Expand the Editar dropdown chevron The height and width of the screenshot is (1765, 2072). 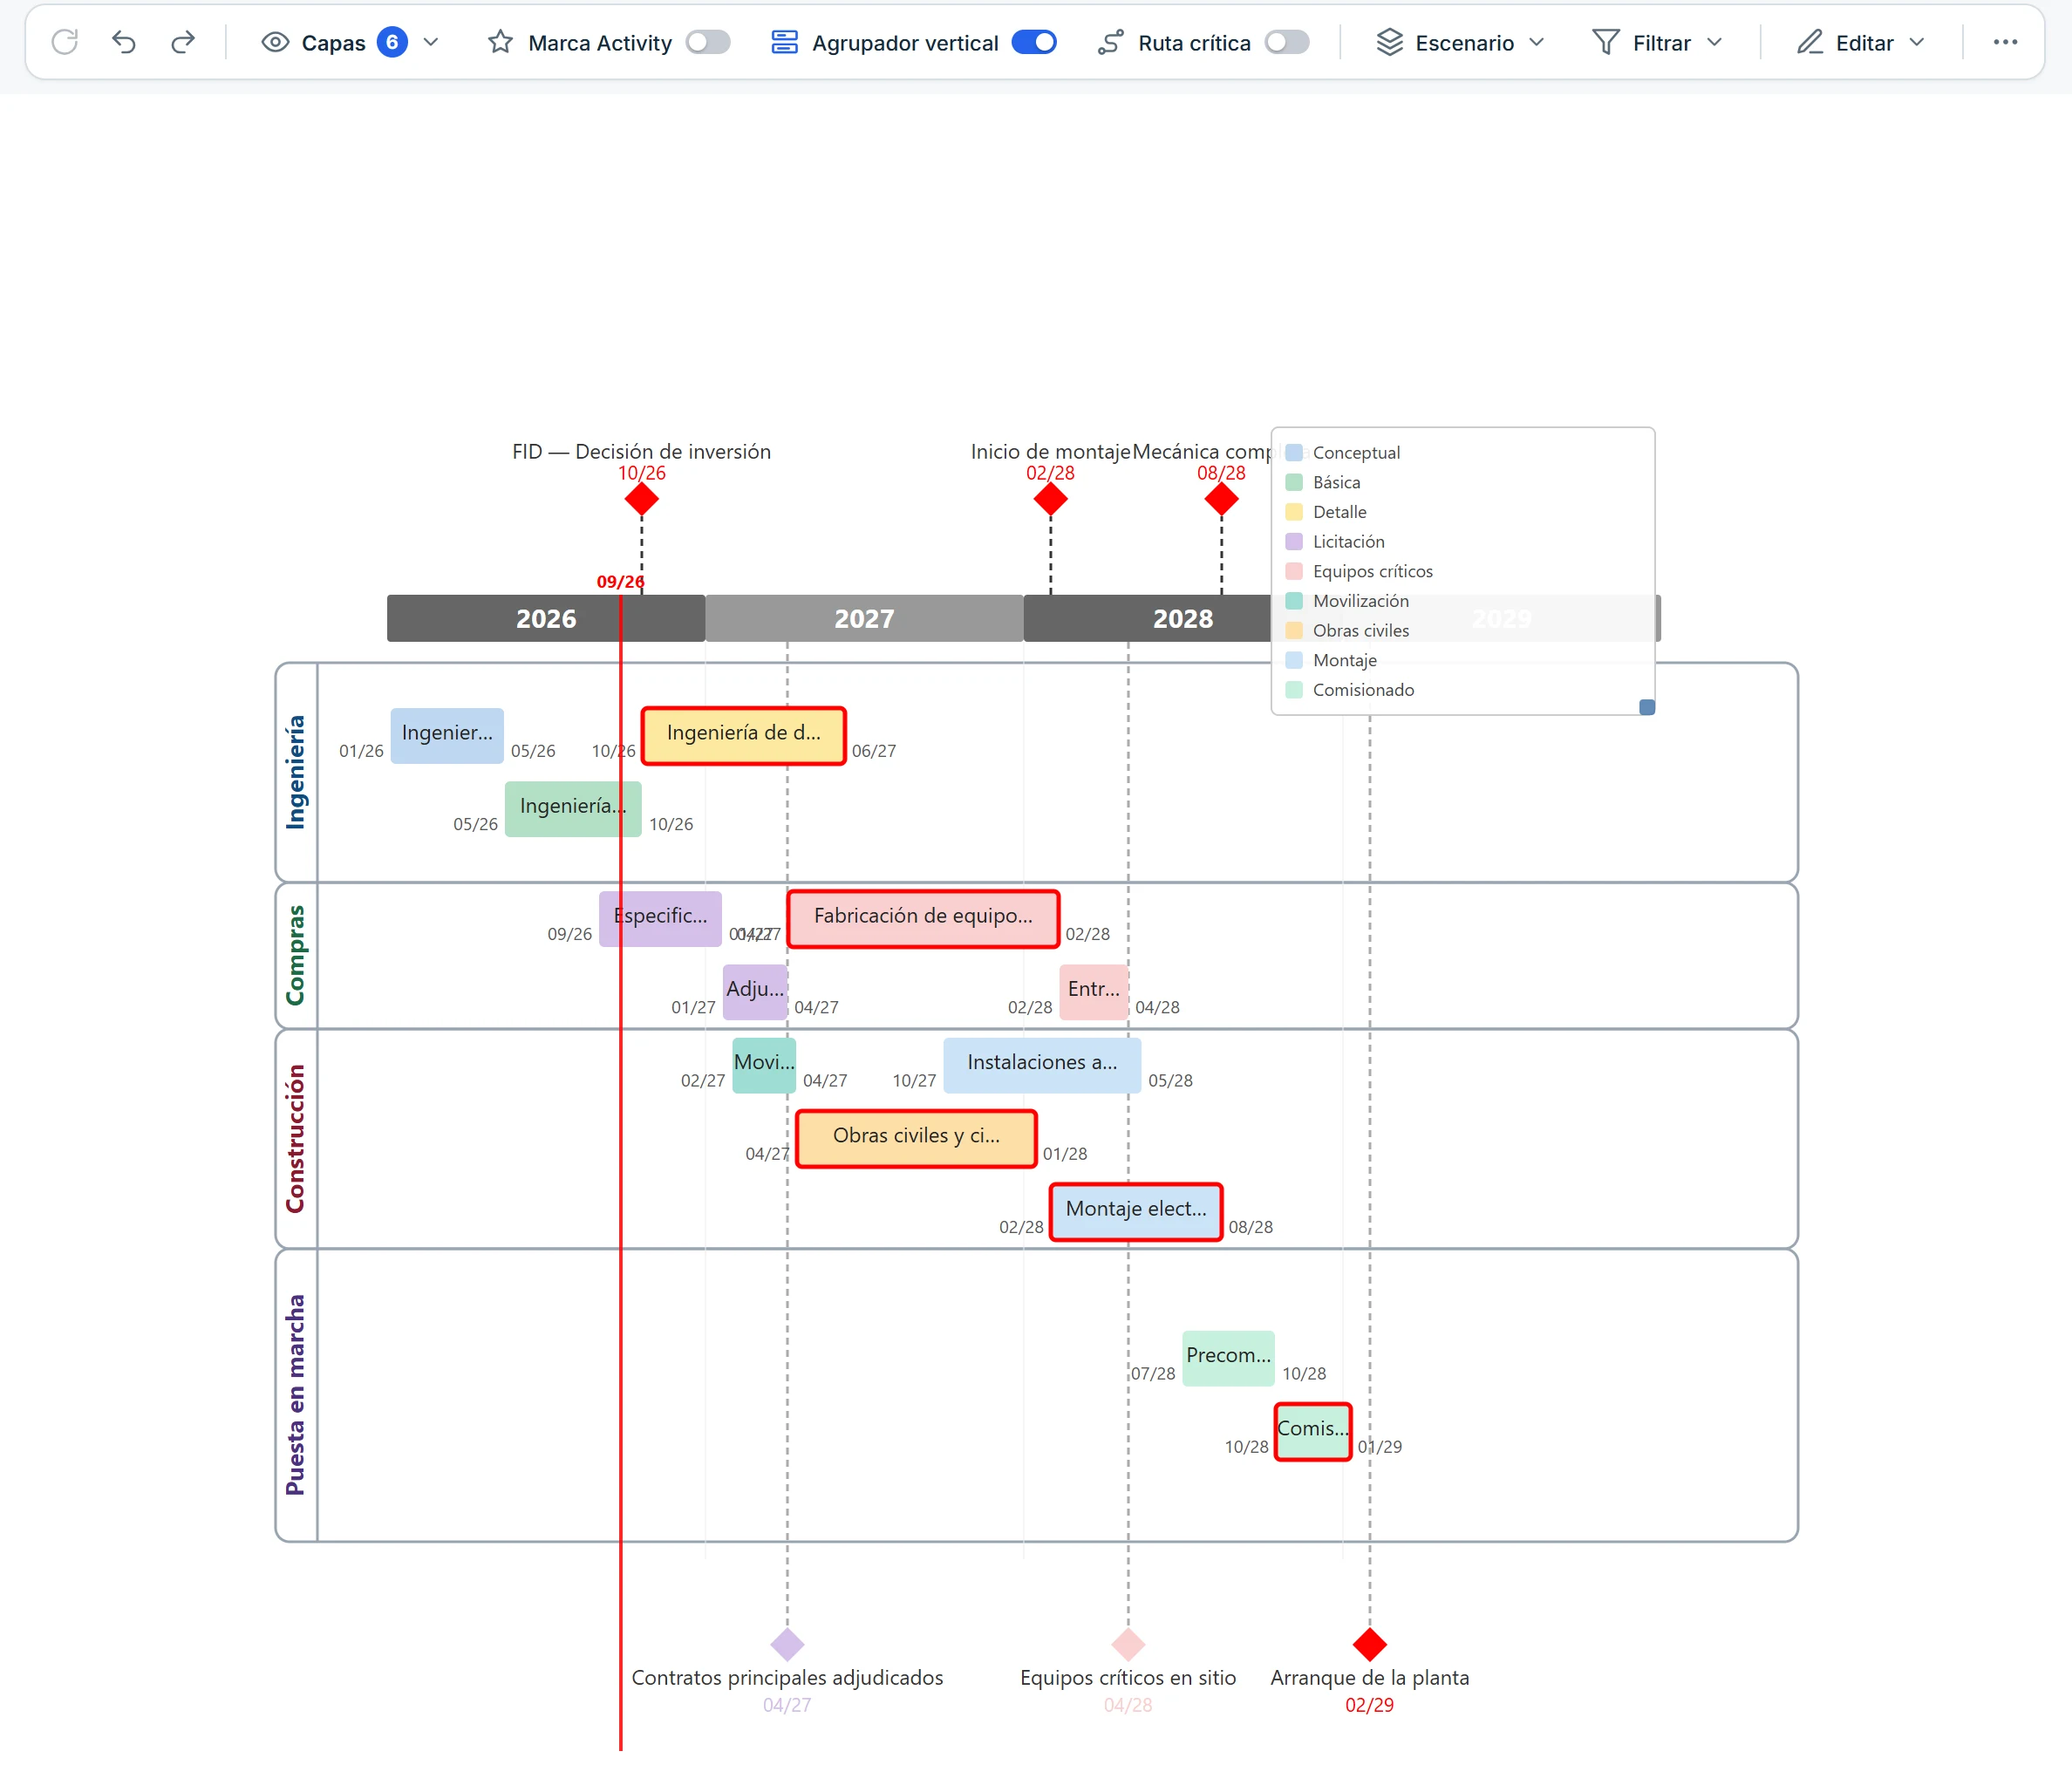point(1916,42)
